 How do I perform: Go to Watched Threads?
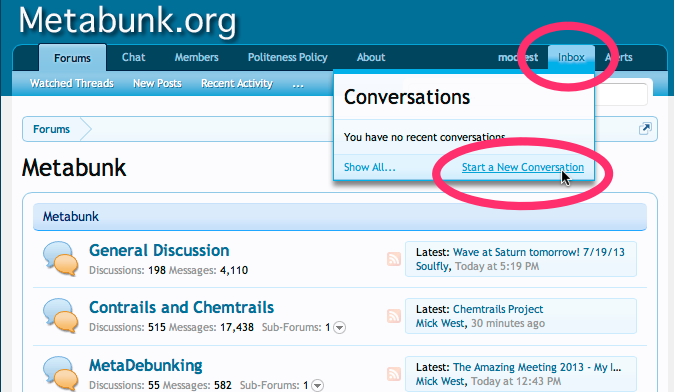tap(72, 83)
